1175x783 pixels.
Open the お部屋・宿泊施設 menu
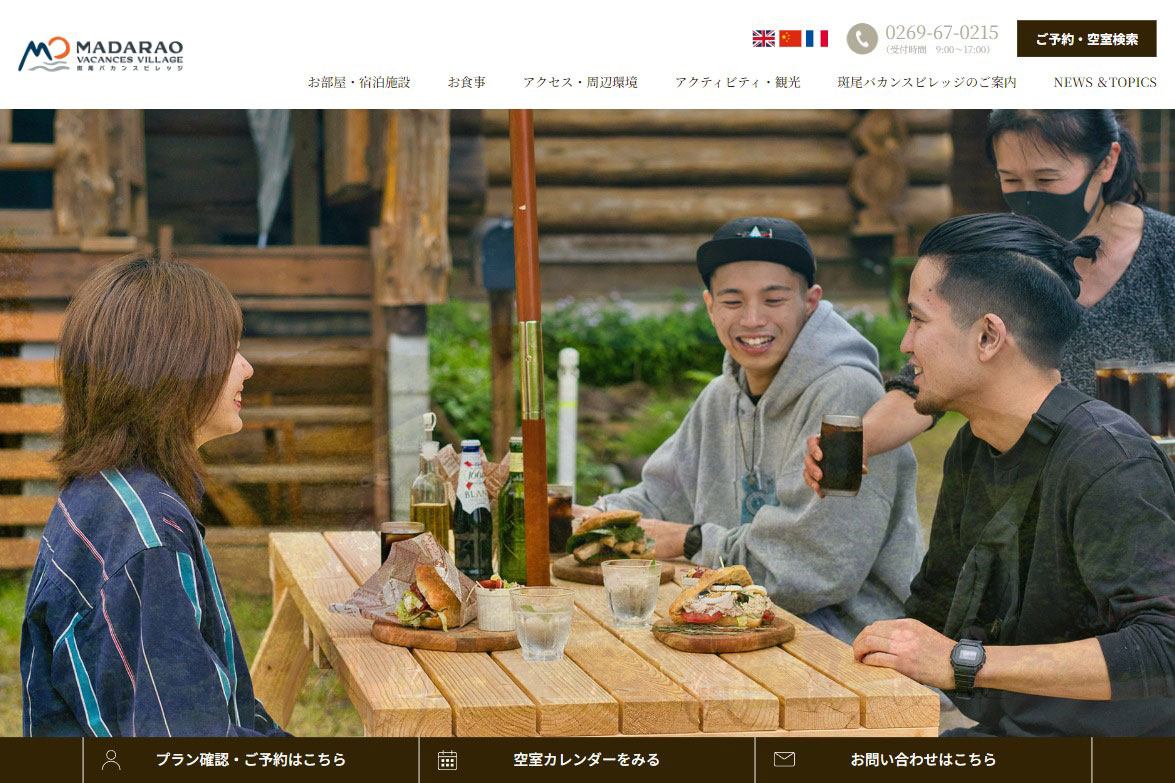click(x=359, y=82)
